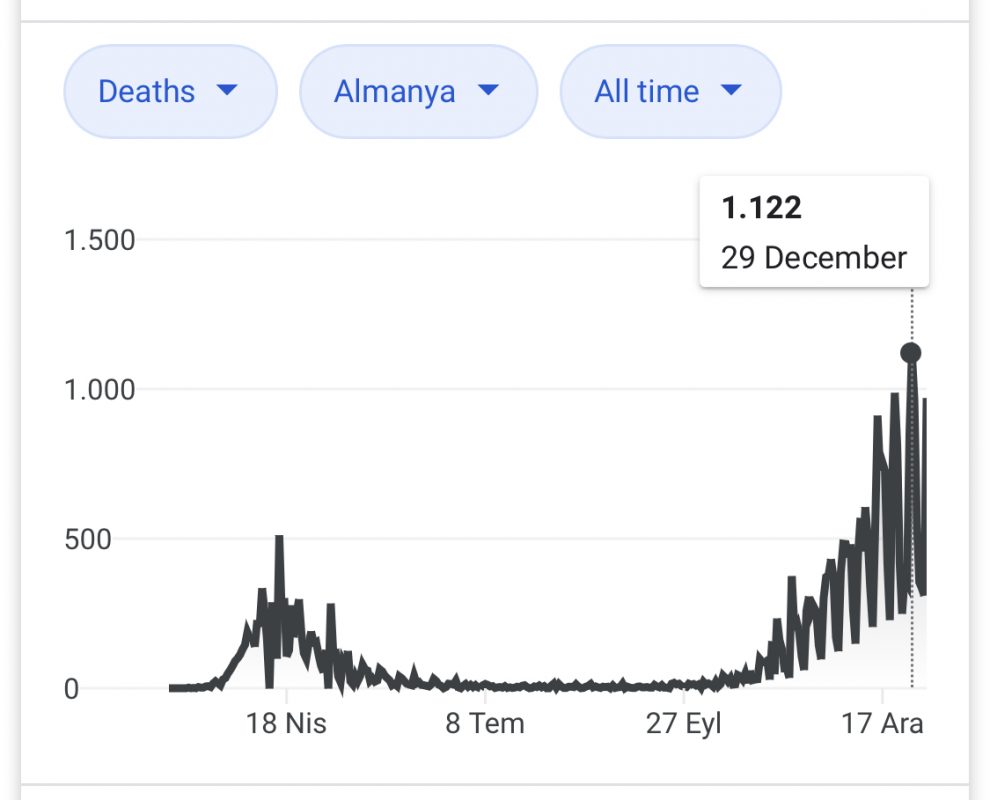Click the arrow icon beside All time
The image size is (990, 800).
[731, 91]
